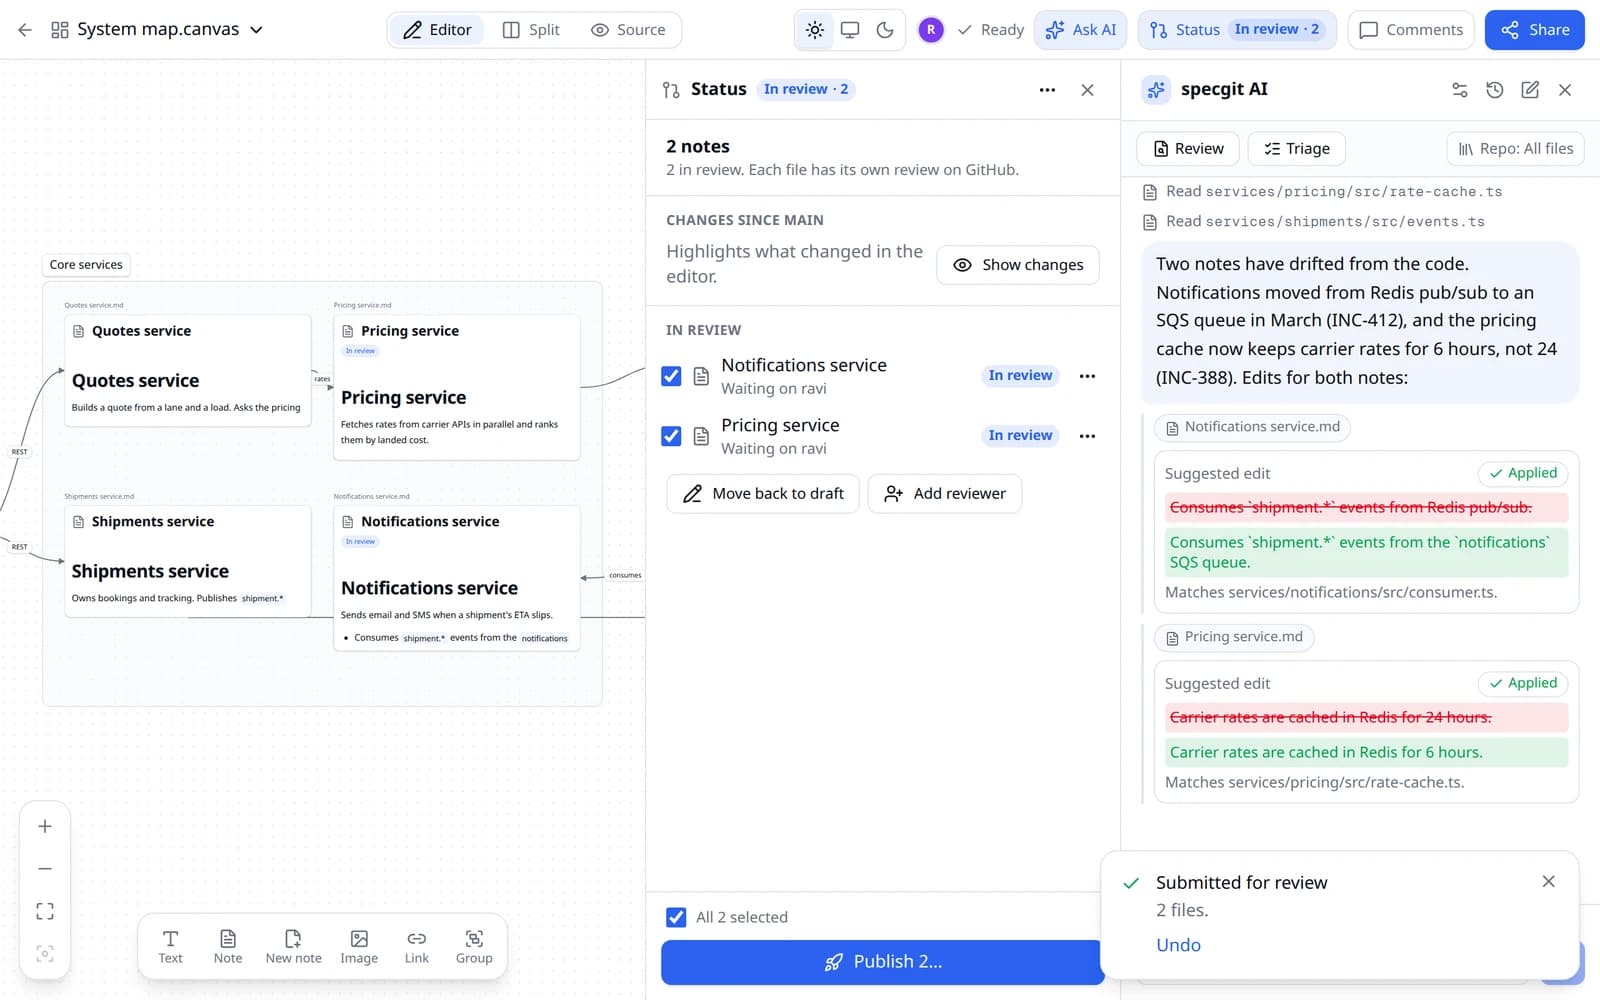
Task: Close the specgit AI panel
Action: click(1565, 90)
